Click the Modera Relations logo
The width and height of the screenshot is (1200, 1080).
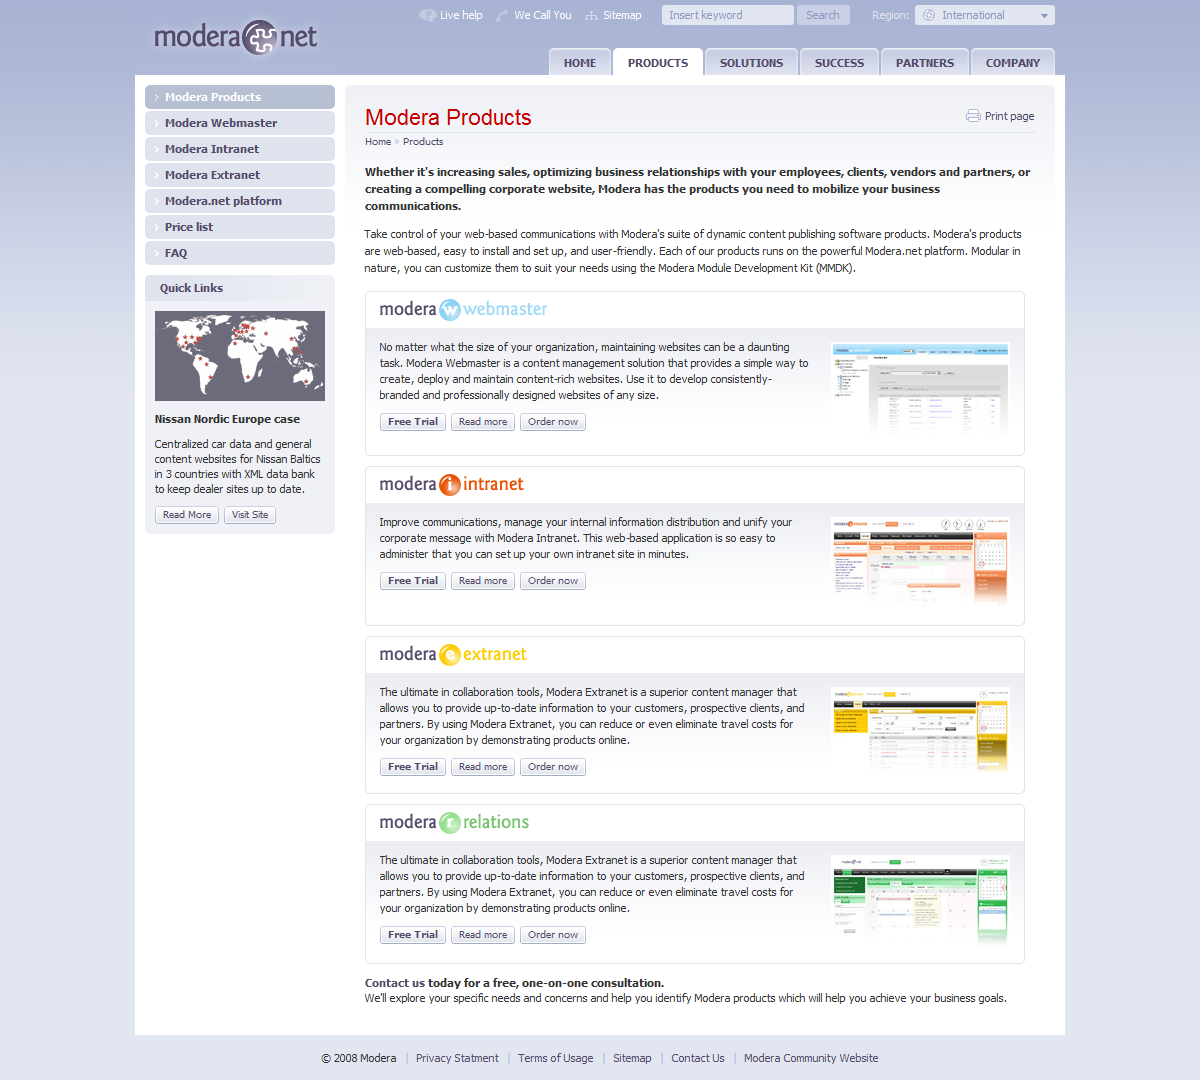tap(454, 822)
